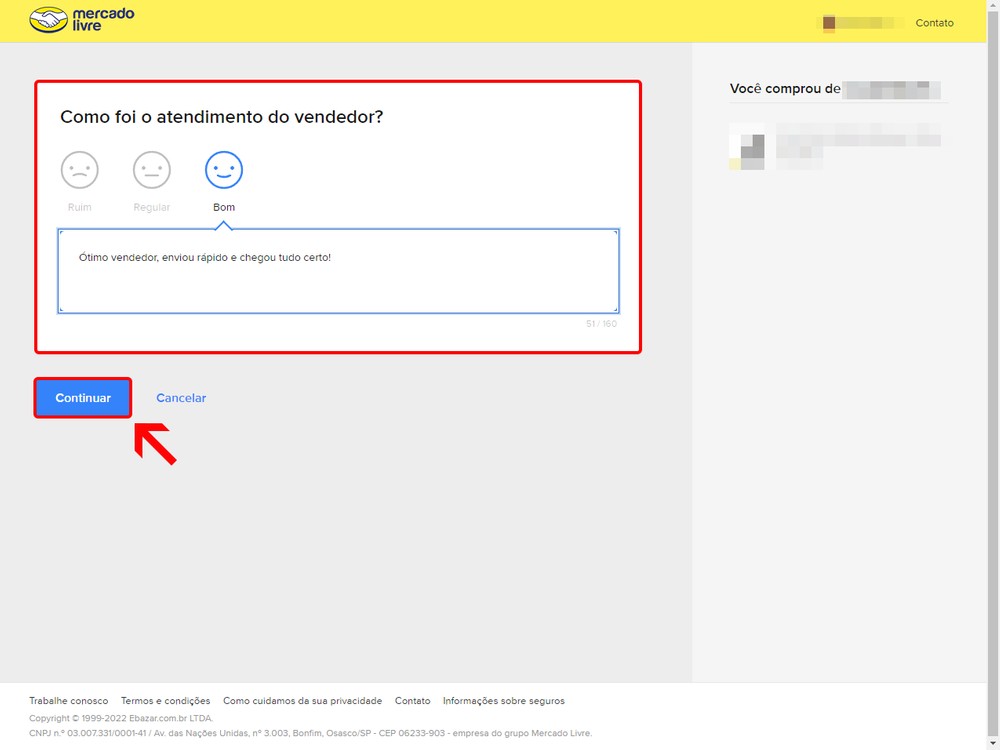
Task: Open the footer Contato link
Action: tap(412, 701)
